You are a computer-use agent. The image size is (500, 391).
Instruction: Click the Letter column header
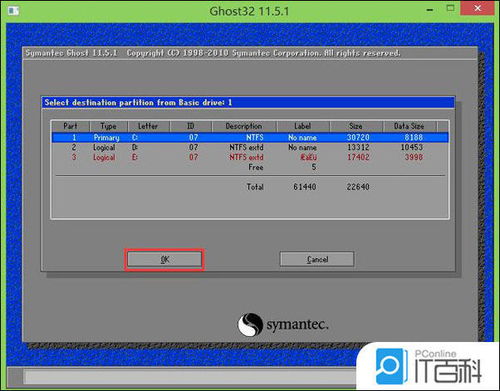pos(148,126)
